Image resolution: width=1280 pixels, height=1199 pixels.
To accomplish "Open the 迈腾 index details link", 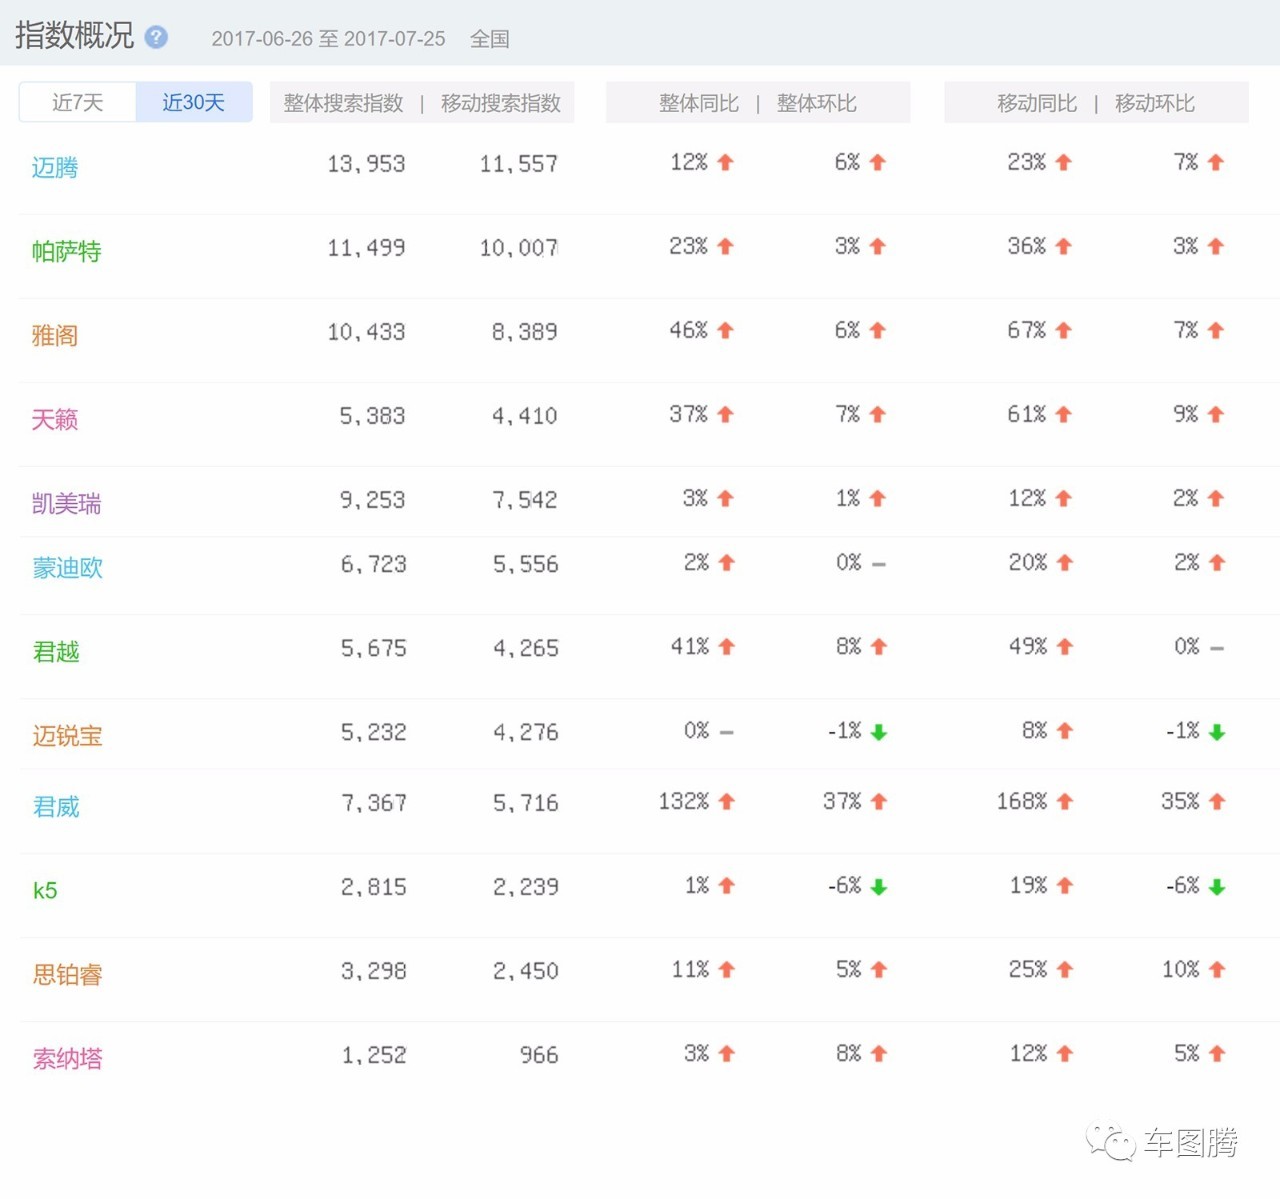I will pyautogui.click(x=56, y=168).
